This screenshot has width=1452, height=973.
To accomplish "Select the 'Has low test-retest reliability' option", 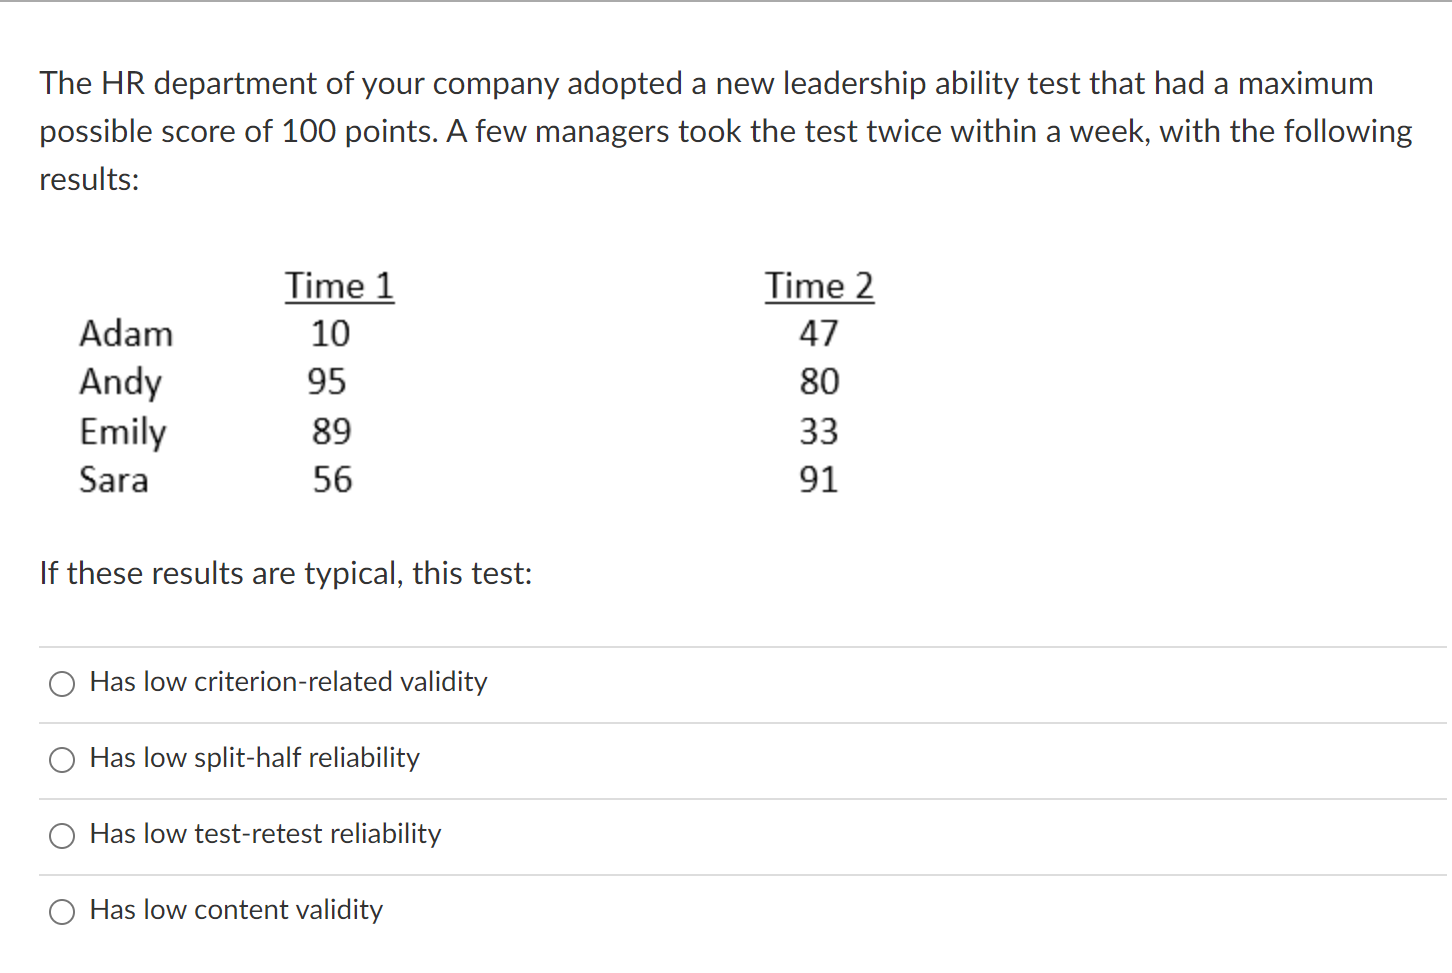I will [265, 835].
